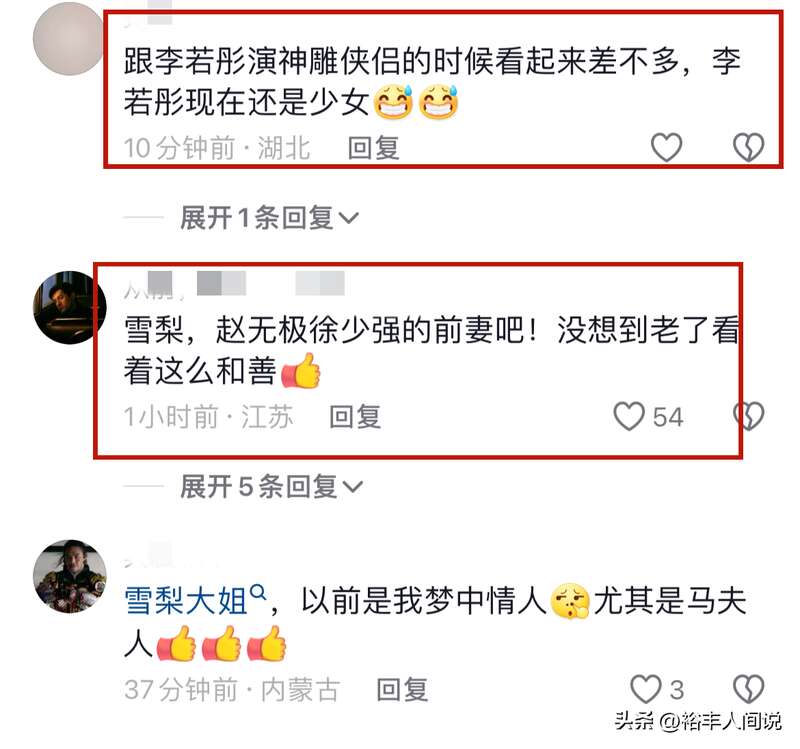Expand 展开1条回复 under the first comment
Screen dimensions: 800x749
269,218
